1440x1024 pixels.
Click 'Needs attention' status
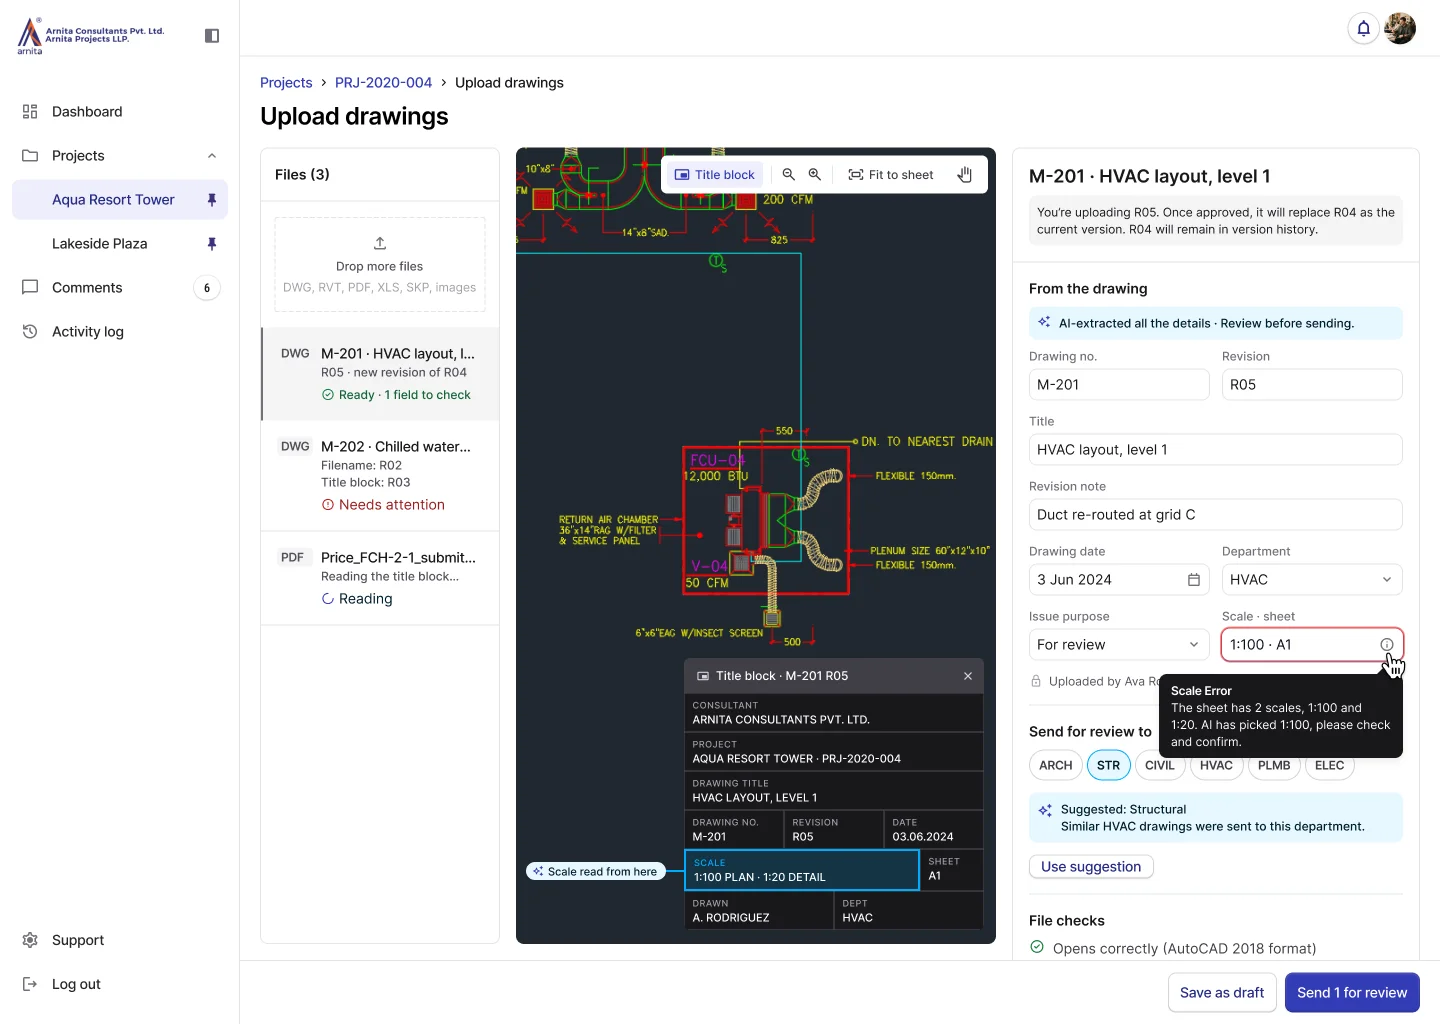(x=383, y=505)
